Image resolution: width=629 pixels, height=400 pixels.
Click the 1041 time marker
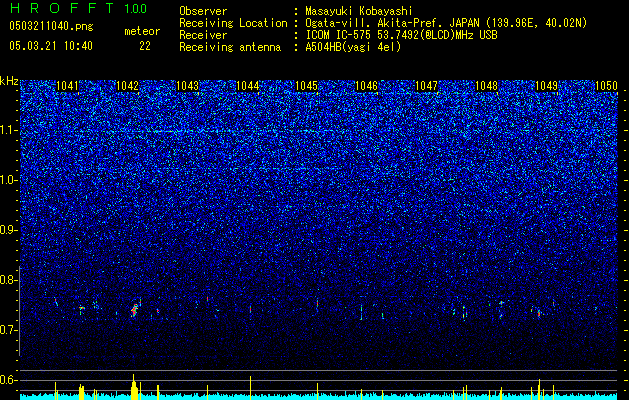coord(67,86)
